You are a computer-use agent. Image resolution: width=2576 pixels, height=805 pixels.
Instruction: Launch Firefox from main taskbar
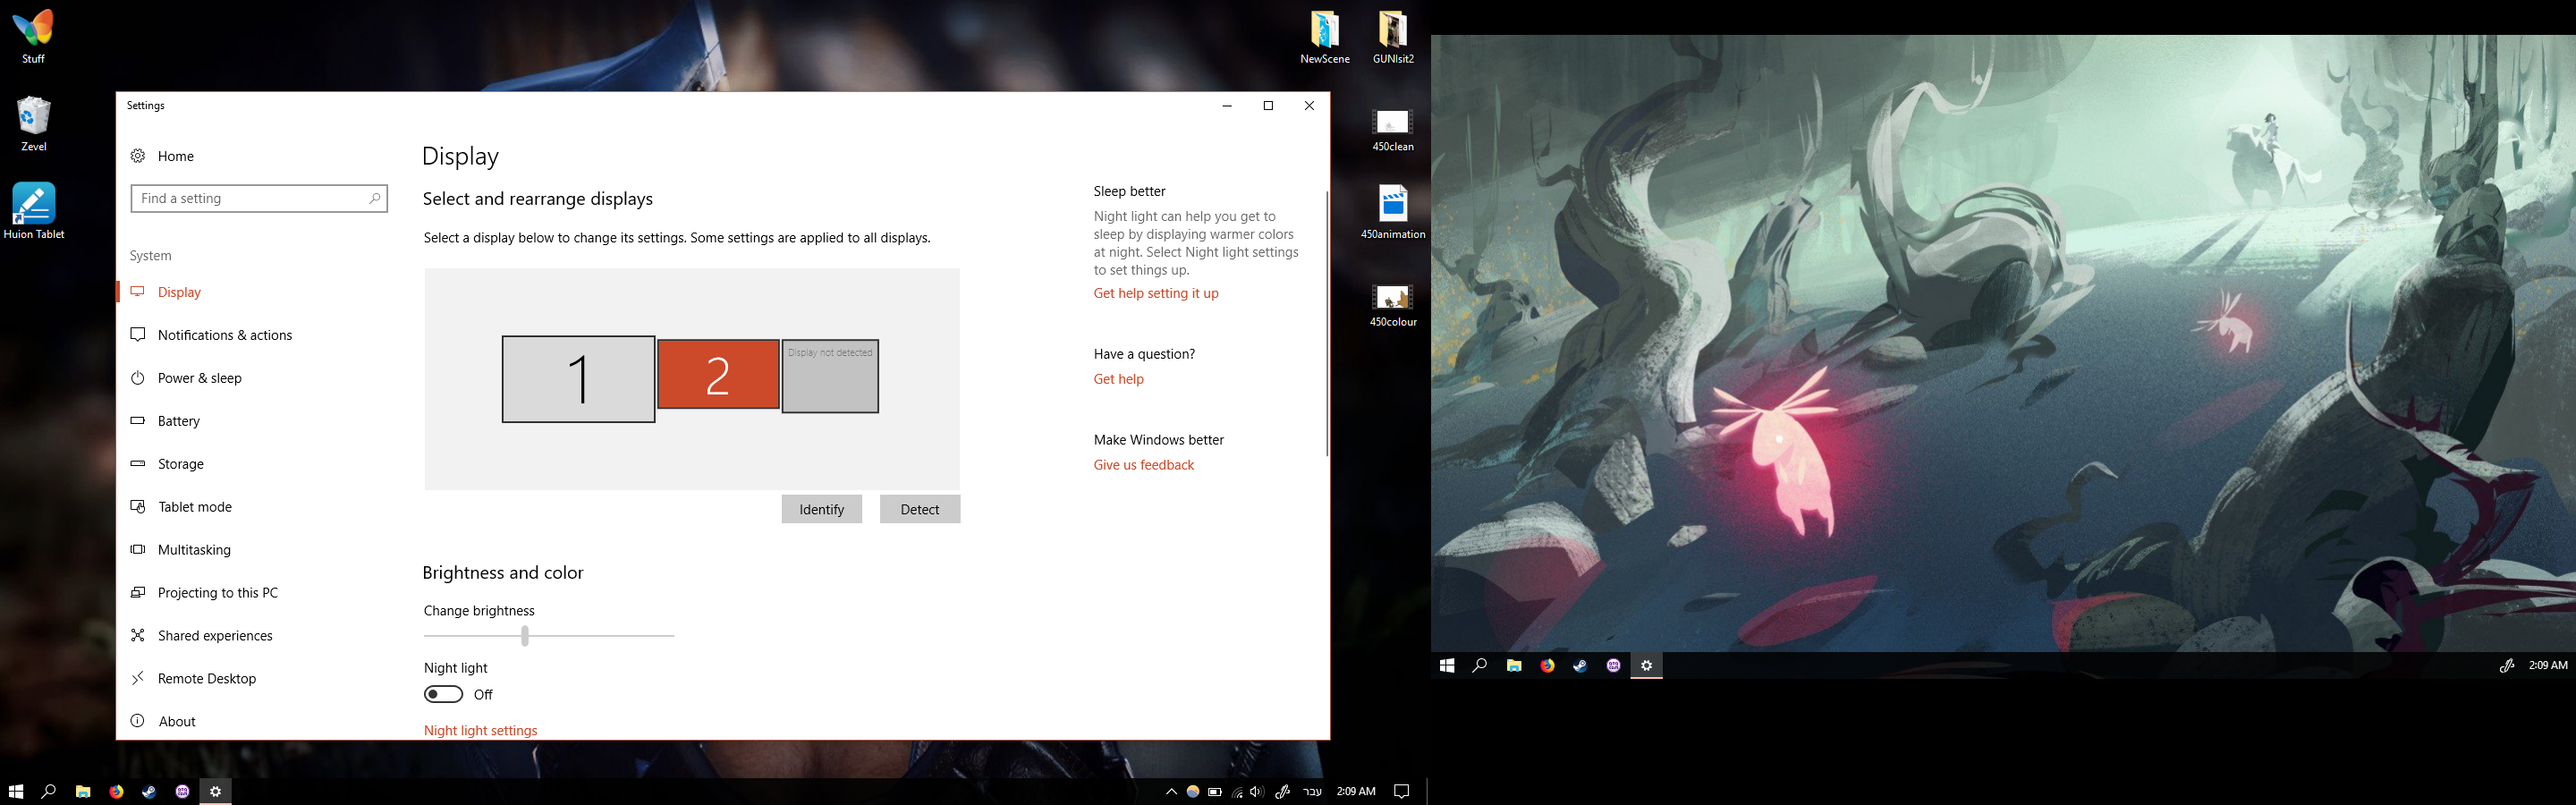coord(116,791)
